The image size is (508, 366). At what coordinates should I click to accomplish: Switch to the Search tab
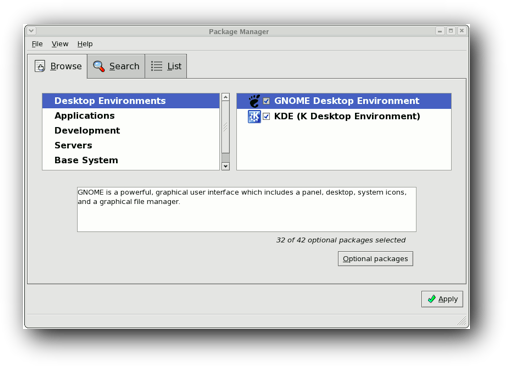tap(116, 66)
